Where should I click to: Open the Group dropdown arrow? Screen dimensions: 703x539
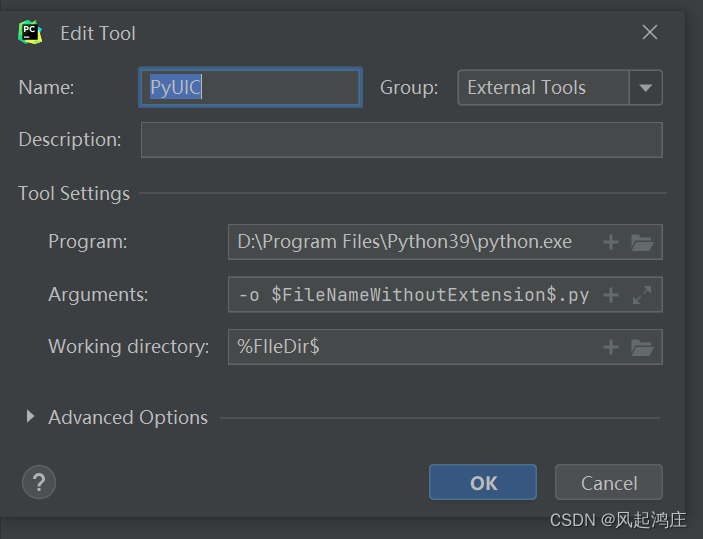(645, 88)
